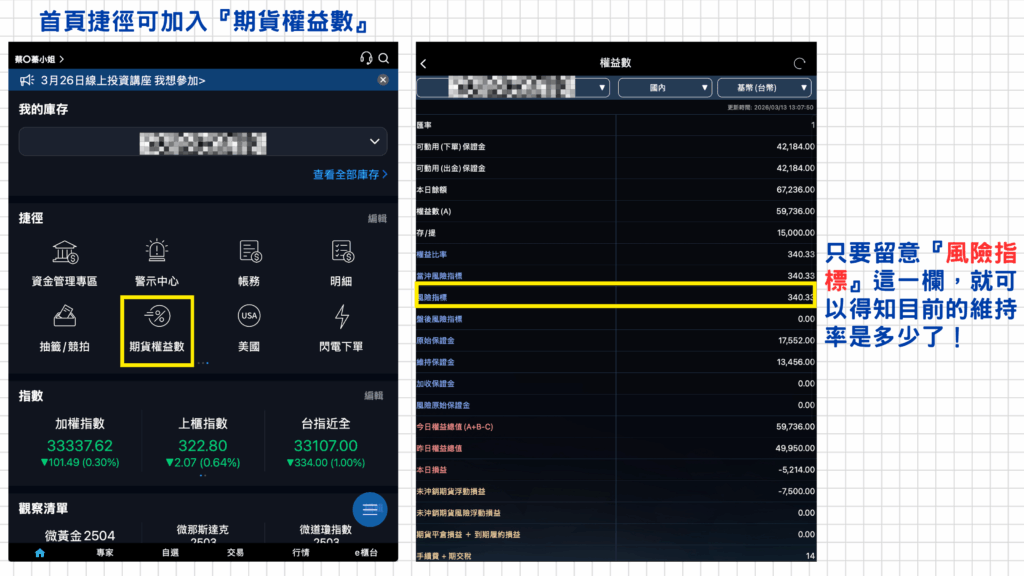The image size is (1024, 576).
Task: Refresh the 權益數 page
Action: point(799,64)
